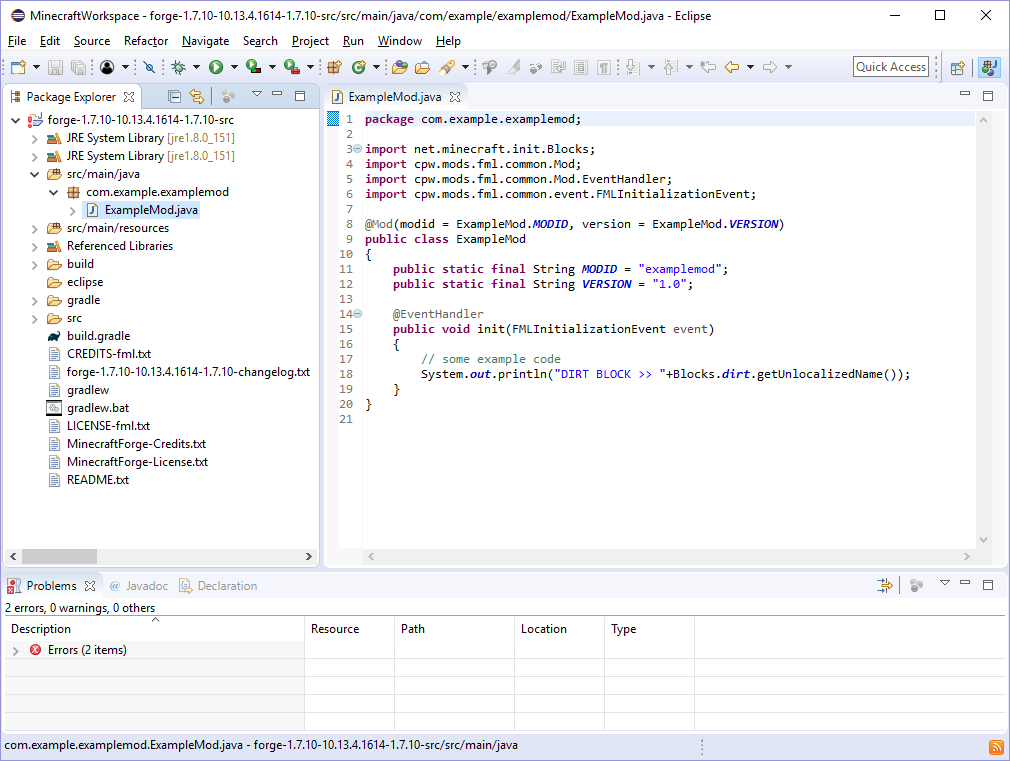Click Collapse All in Package Explorer
This screenshot has height=761, width=1010.
click(174, 97)
